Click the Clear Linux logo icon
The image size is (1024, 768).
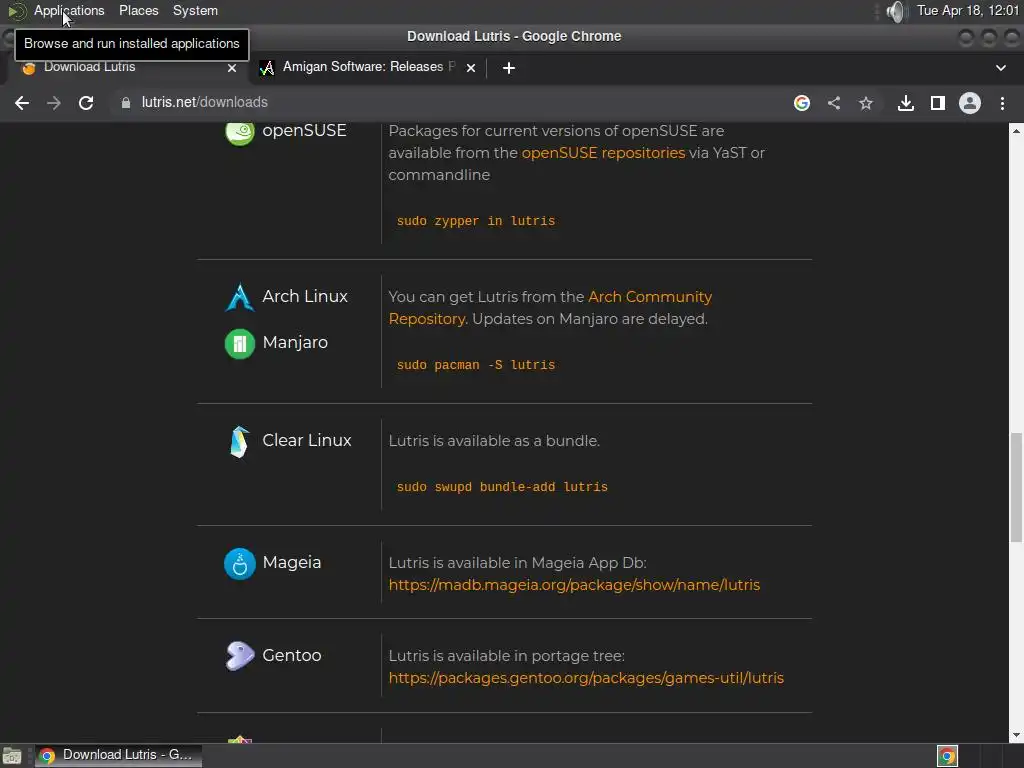[x=240, y=441]
